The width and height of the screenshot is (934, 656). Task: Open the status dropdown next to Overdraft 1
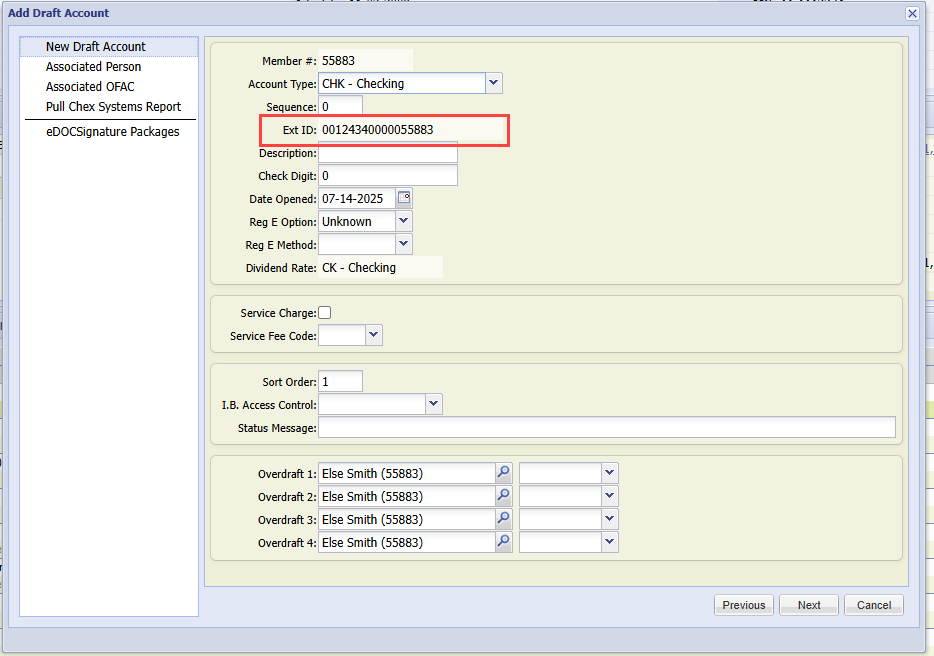pyautogui.click(x=608, y=473)
